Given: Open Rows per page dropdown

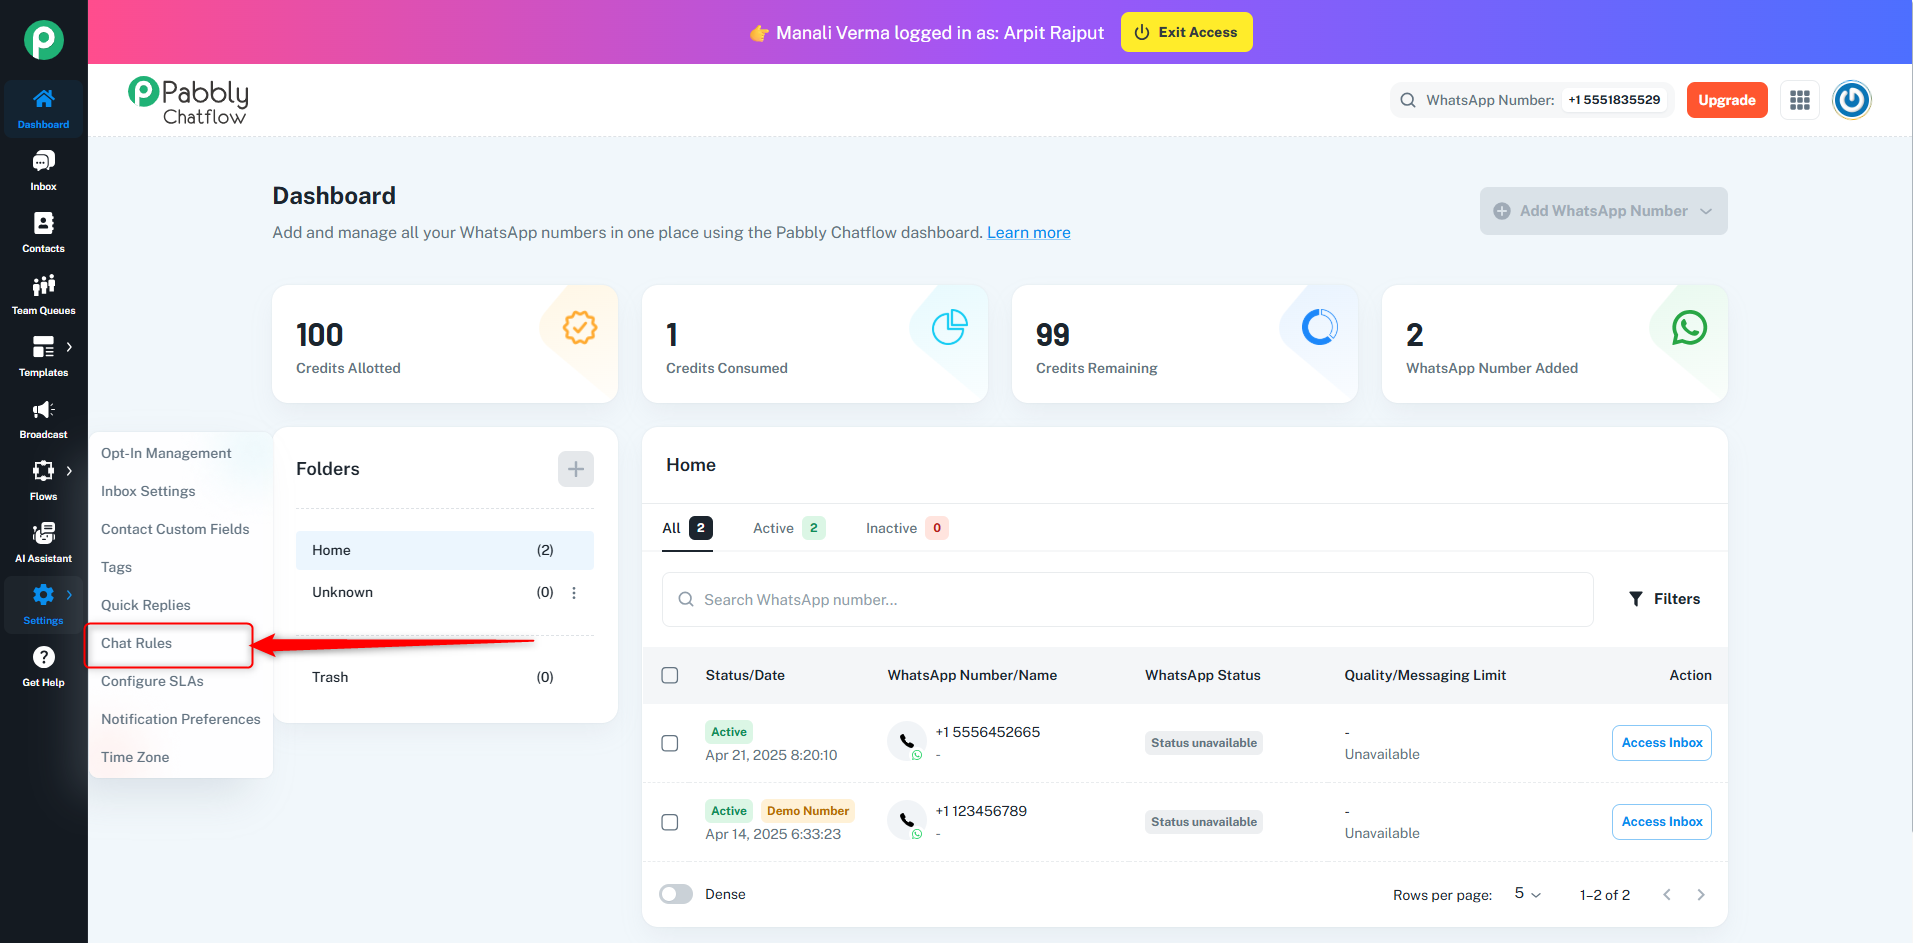Looking at the screenshot, I should click(1527, 894).
